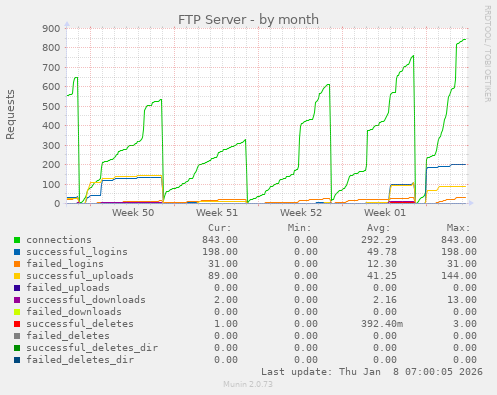Click the yellow successful_uploads legend swatch
497x395 pixels.
(17, 276)
